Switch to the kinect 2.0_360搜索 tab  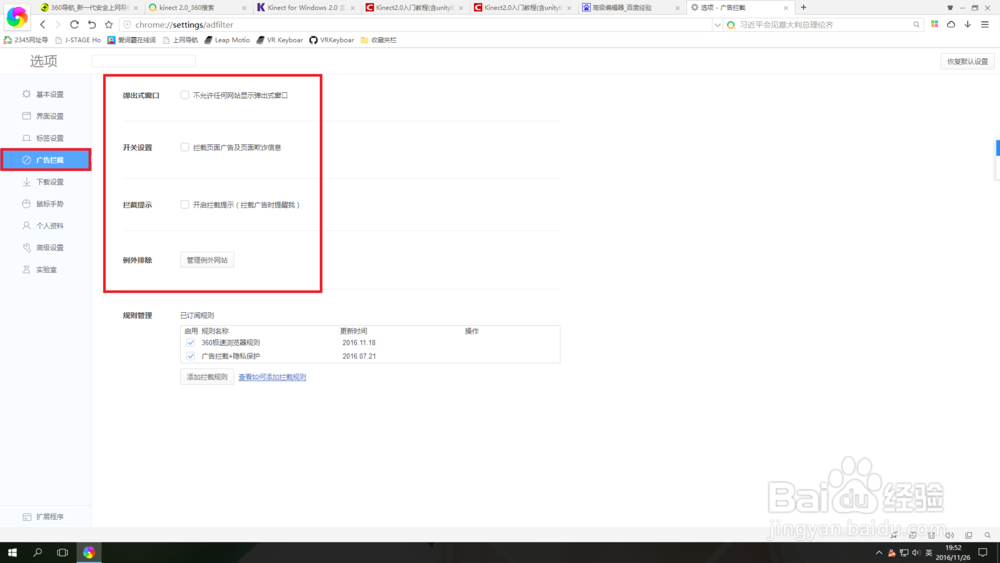(x=196, y=8)
